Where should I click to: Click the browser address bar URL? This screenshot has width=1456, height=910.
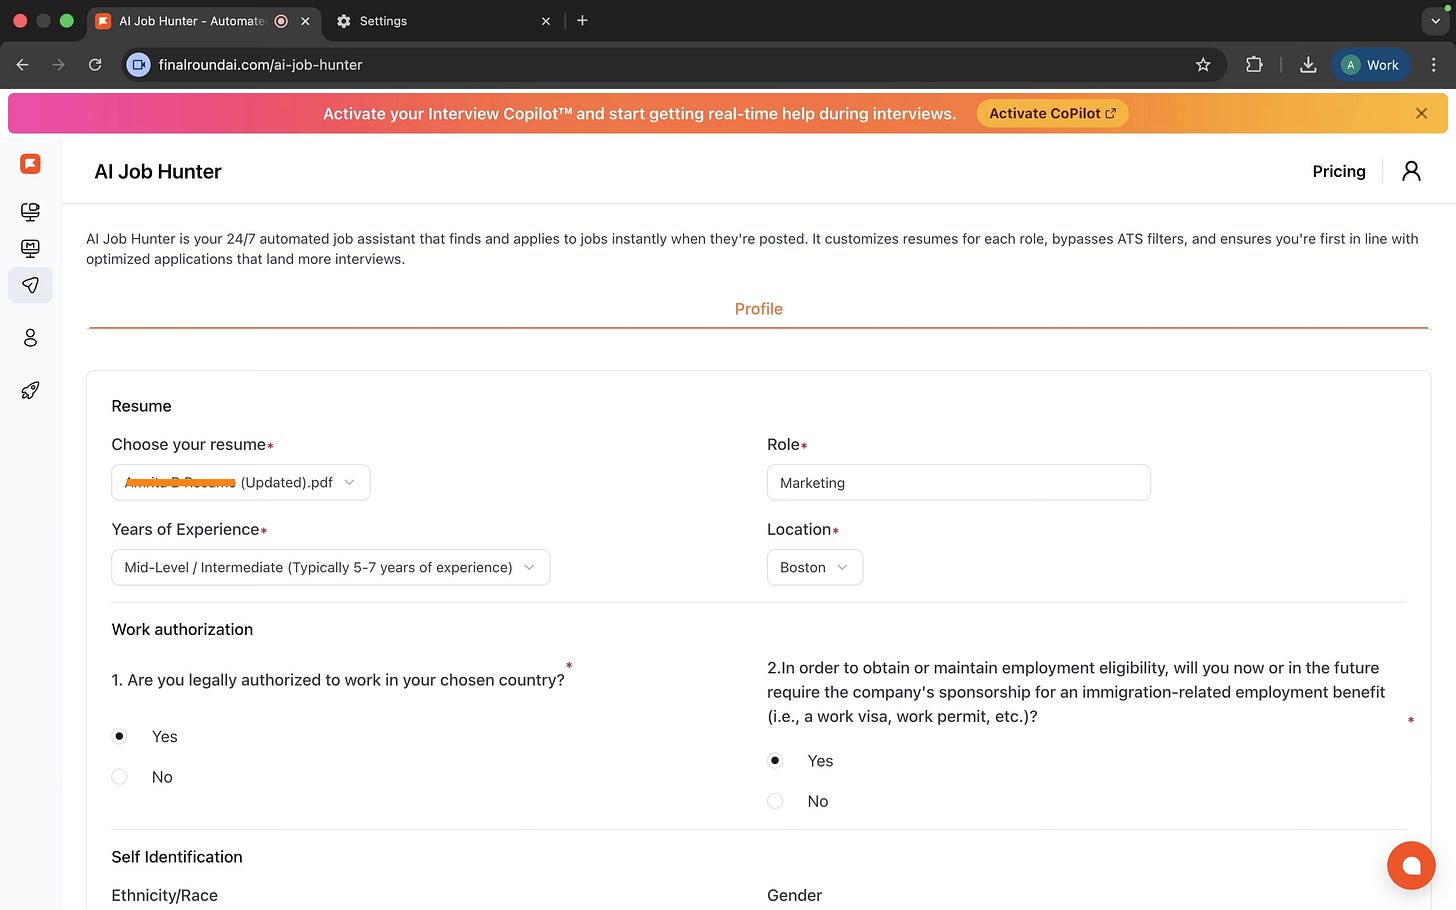point(260,65)
